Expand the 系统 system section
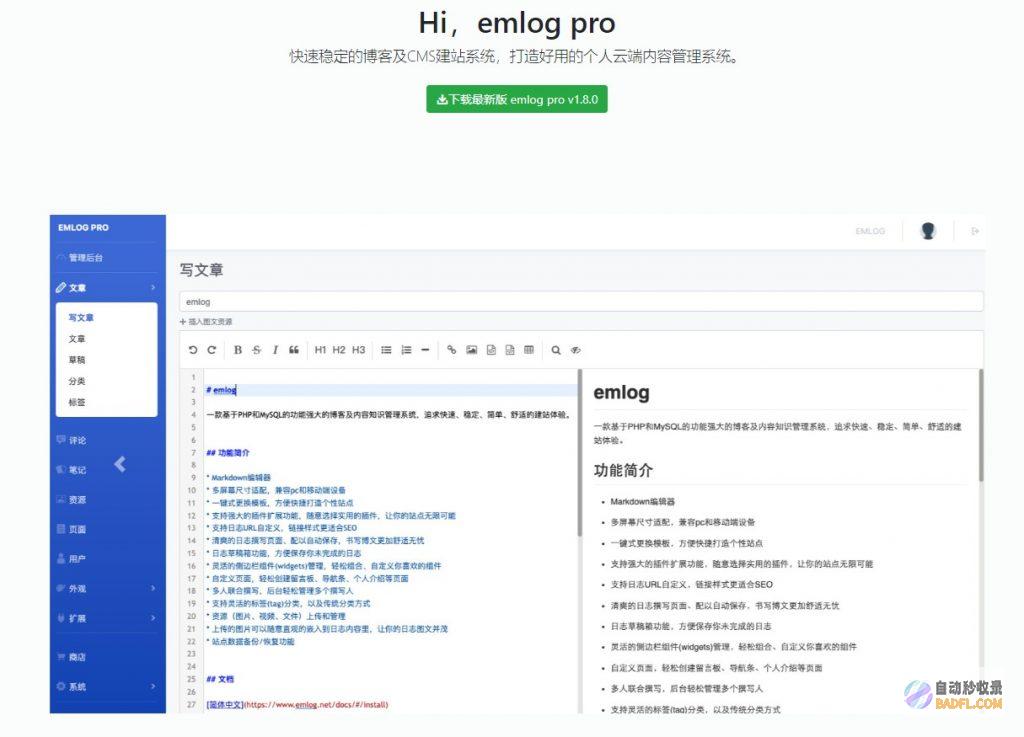This screenshot has height=737, width=1024. [x=107, y=687]
